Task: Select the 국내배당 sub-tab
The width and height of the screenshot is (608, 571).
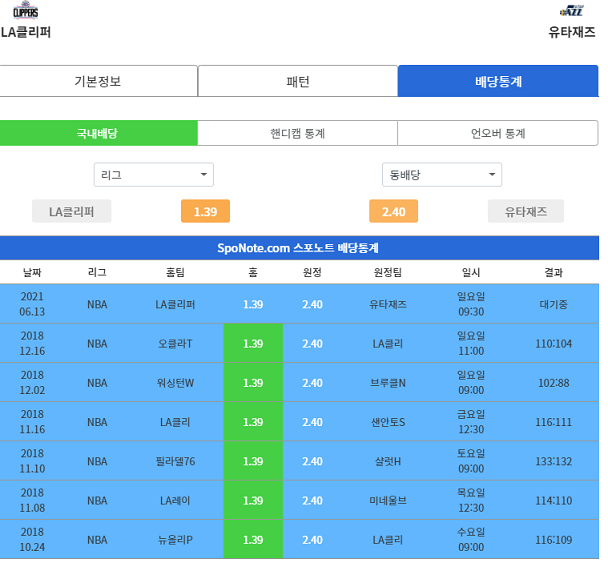Action: (x=98, y=133)
